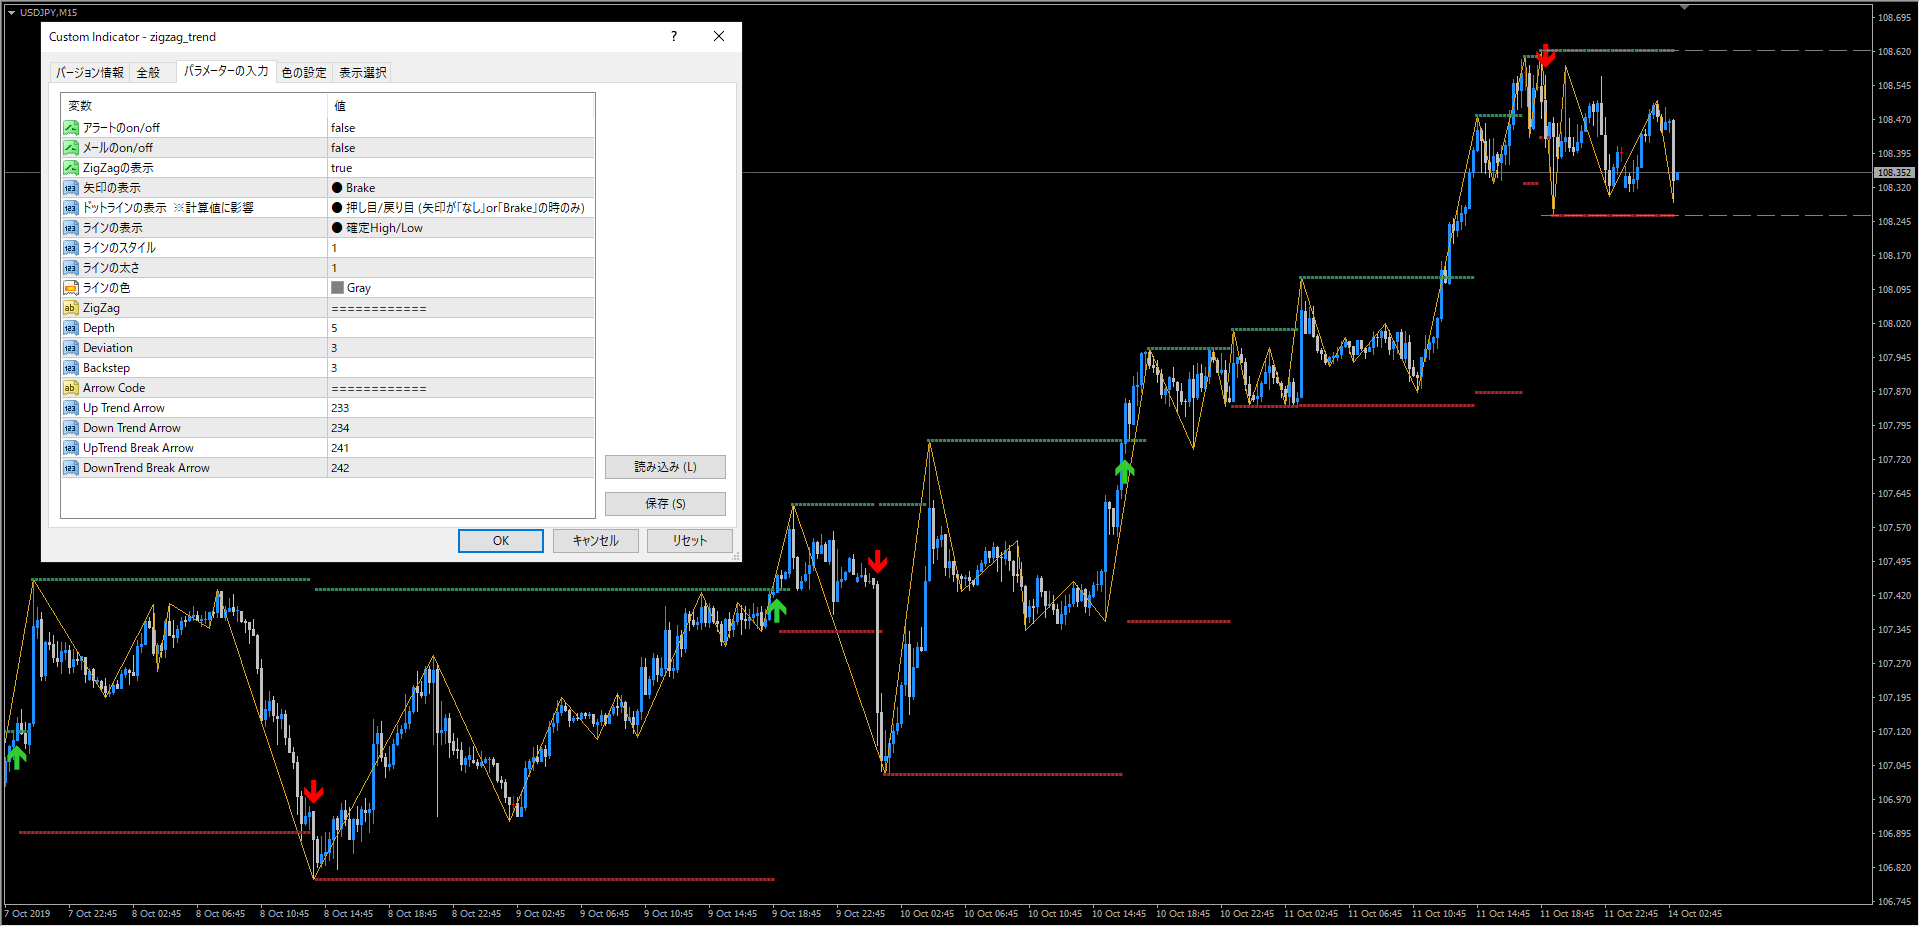Click the ラインの太さ row icon
Image resolution: width=1920 pixels, height=927 pixels.
click(x=71, y=268)
